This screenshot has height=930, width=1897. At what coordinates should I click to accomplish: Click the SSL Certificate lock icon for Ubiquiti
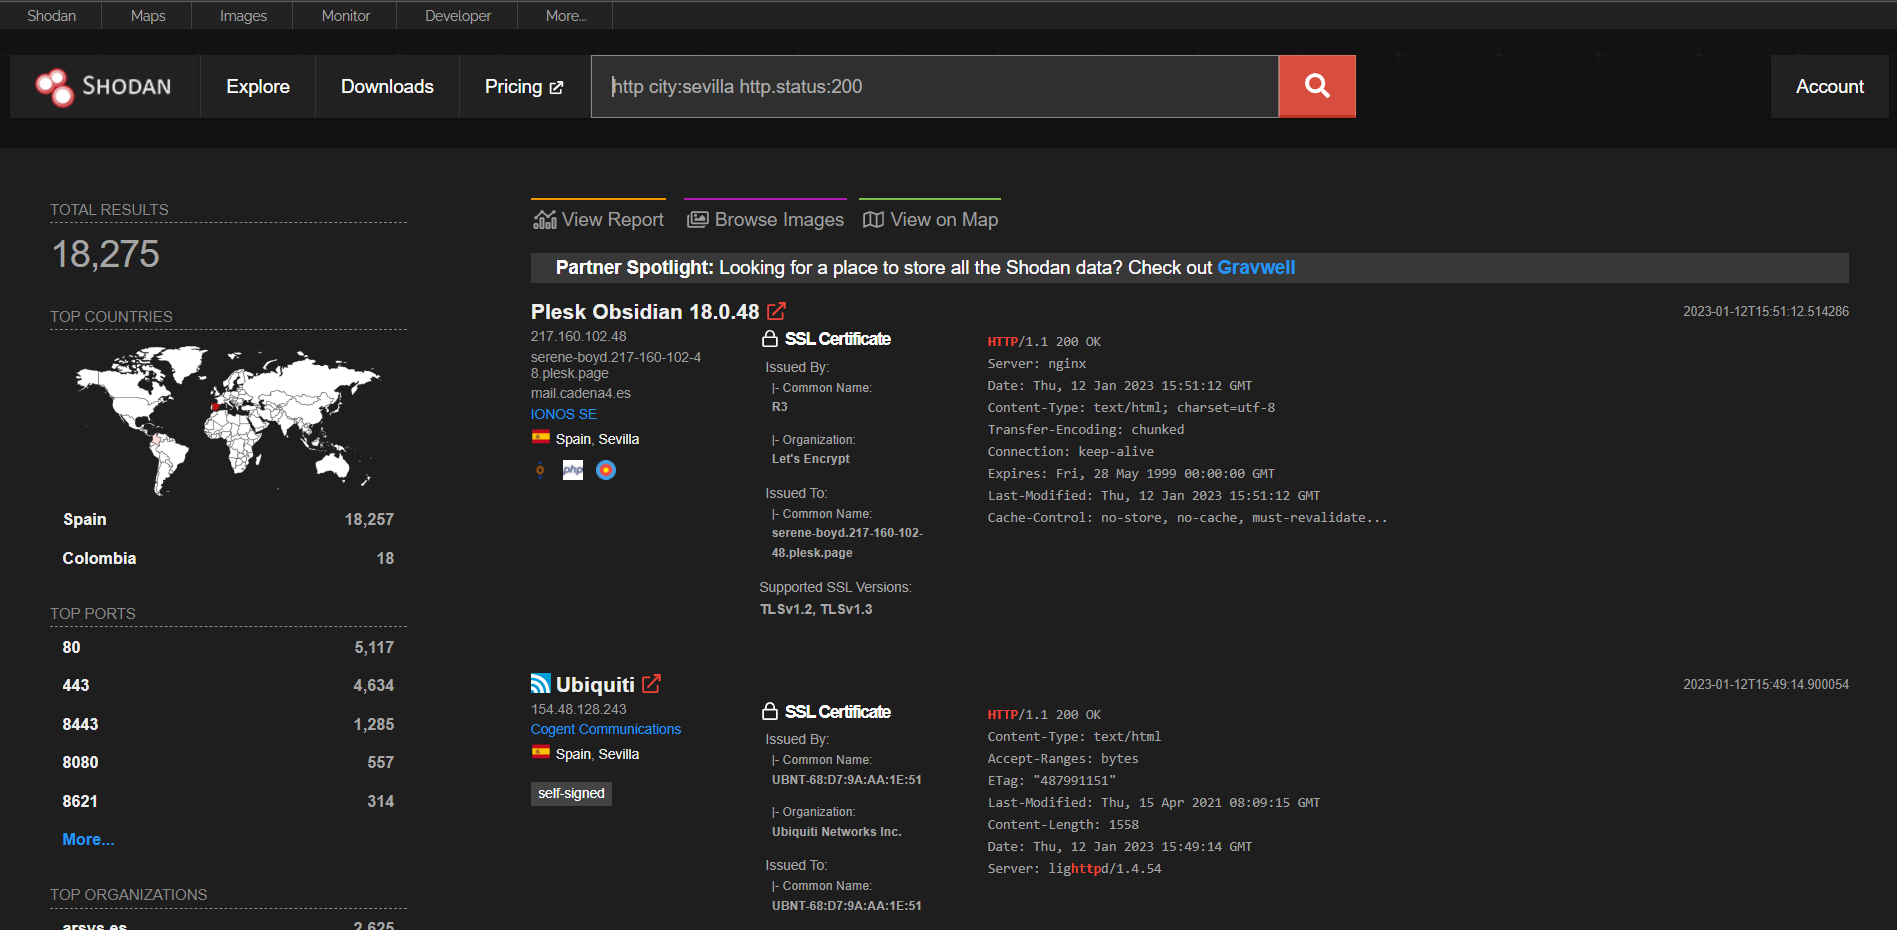(770, 712)
